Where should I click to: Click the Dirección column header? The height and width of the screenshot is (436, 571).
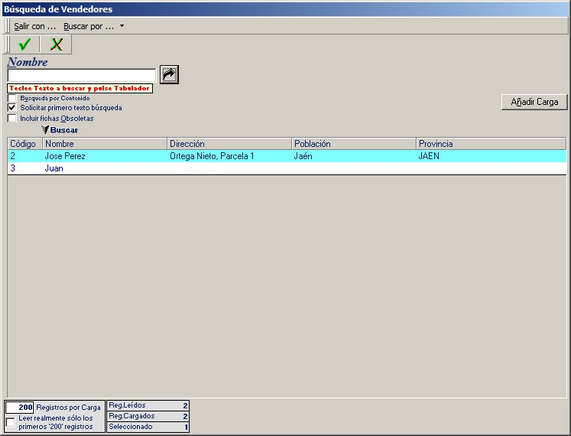coord(229,144)
